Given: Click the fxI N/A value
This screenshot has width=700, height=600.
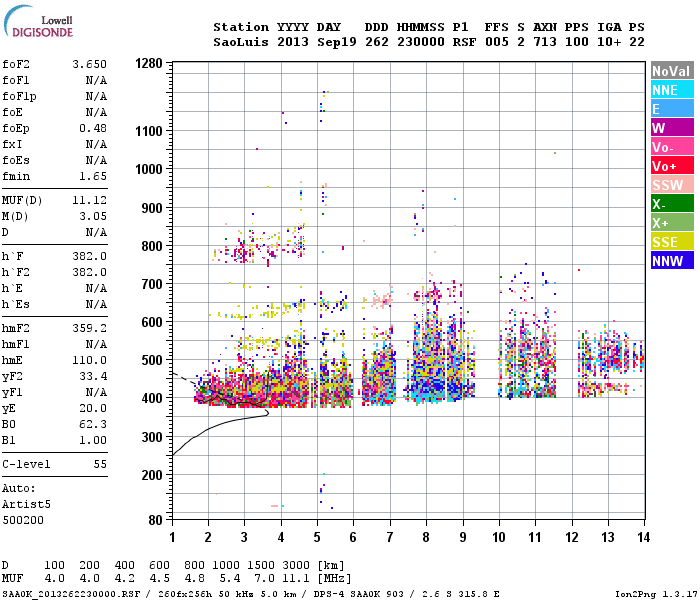Looking at the screenshot, I should click(96, 145).
